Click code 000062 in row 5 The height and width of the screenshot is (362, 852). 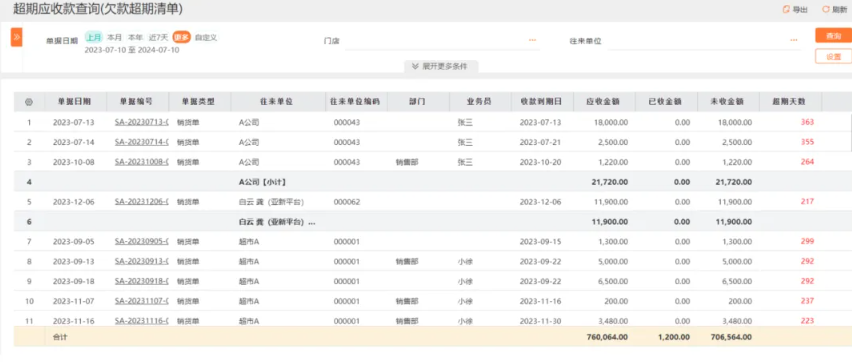[347, 202]
